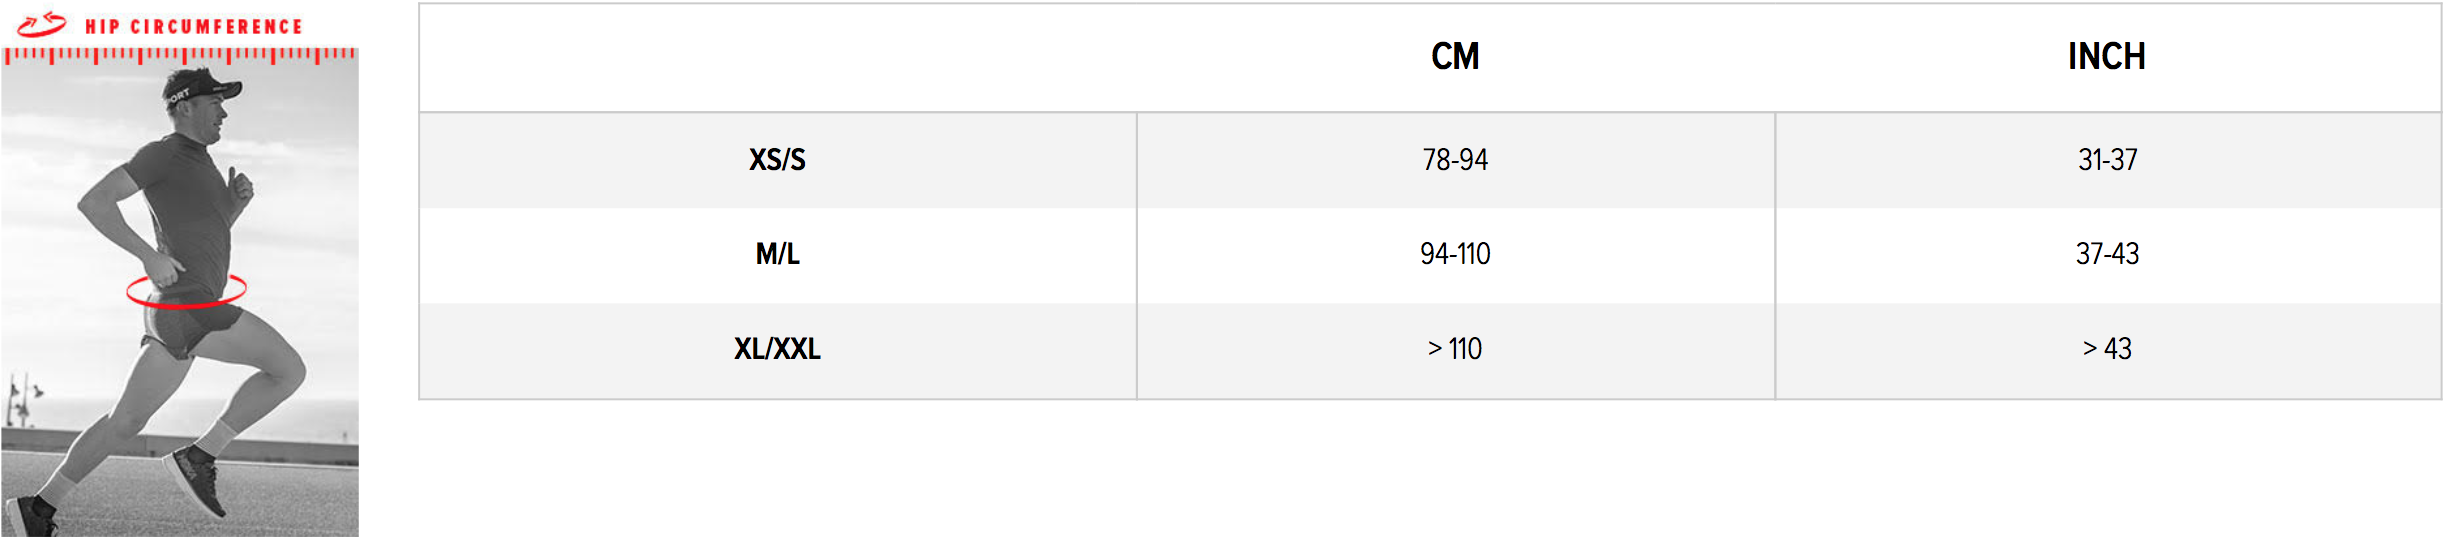Click the M/L size row label
This screenshot has height=540, width=2444.
pos(777,254)
